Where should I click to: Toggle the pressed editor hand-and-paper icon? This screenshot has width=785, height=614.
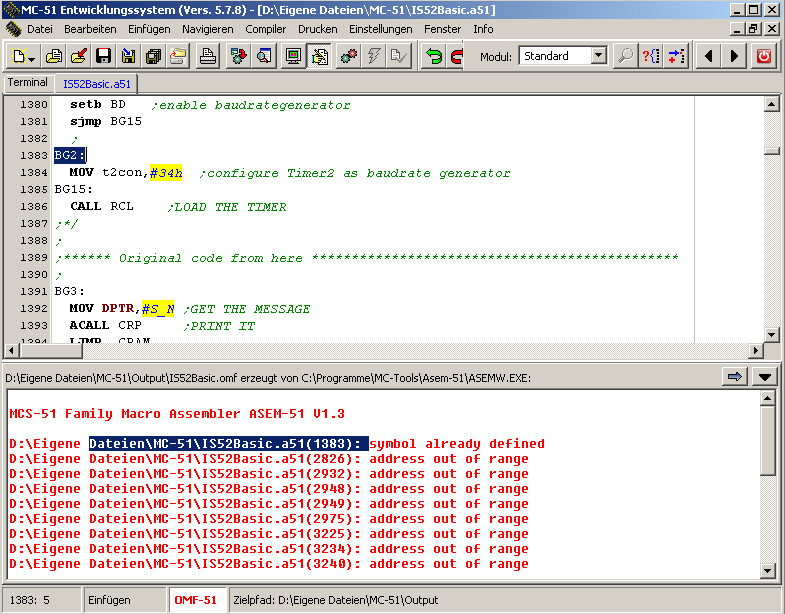click(x=319, y=56)
